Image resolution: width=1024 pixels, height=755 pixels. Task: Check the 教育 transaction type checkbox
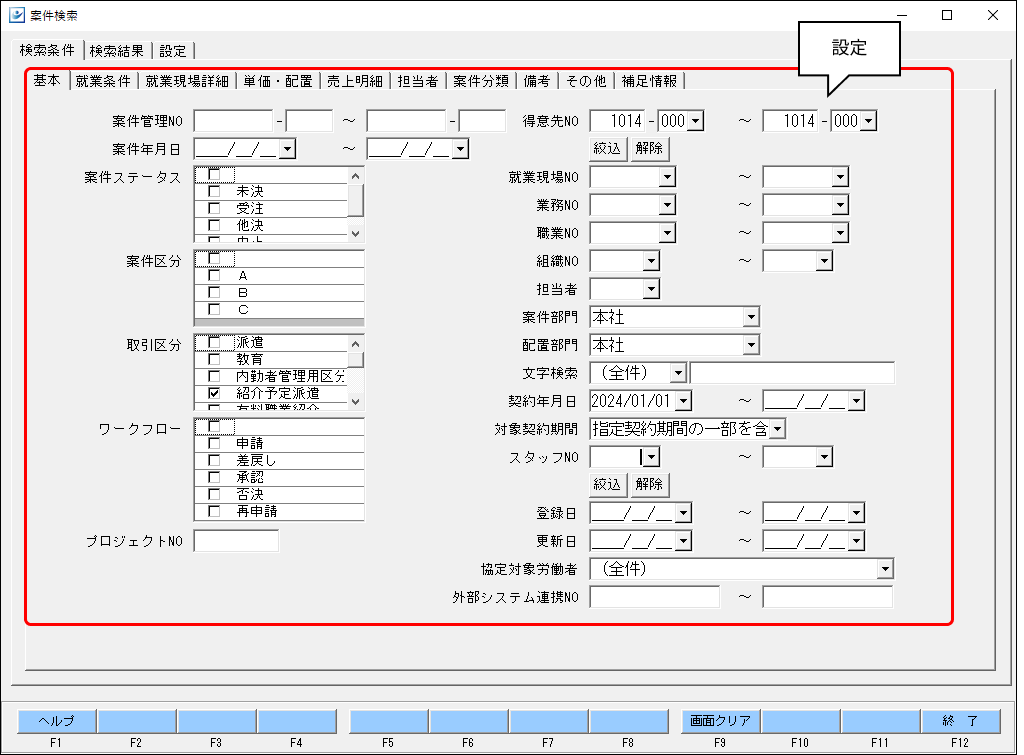[214, 359]
